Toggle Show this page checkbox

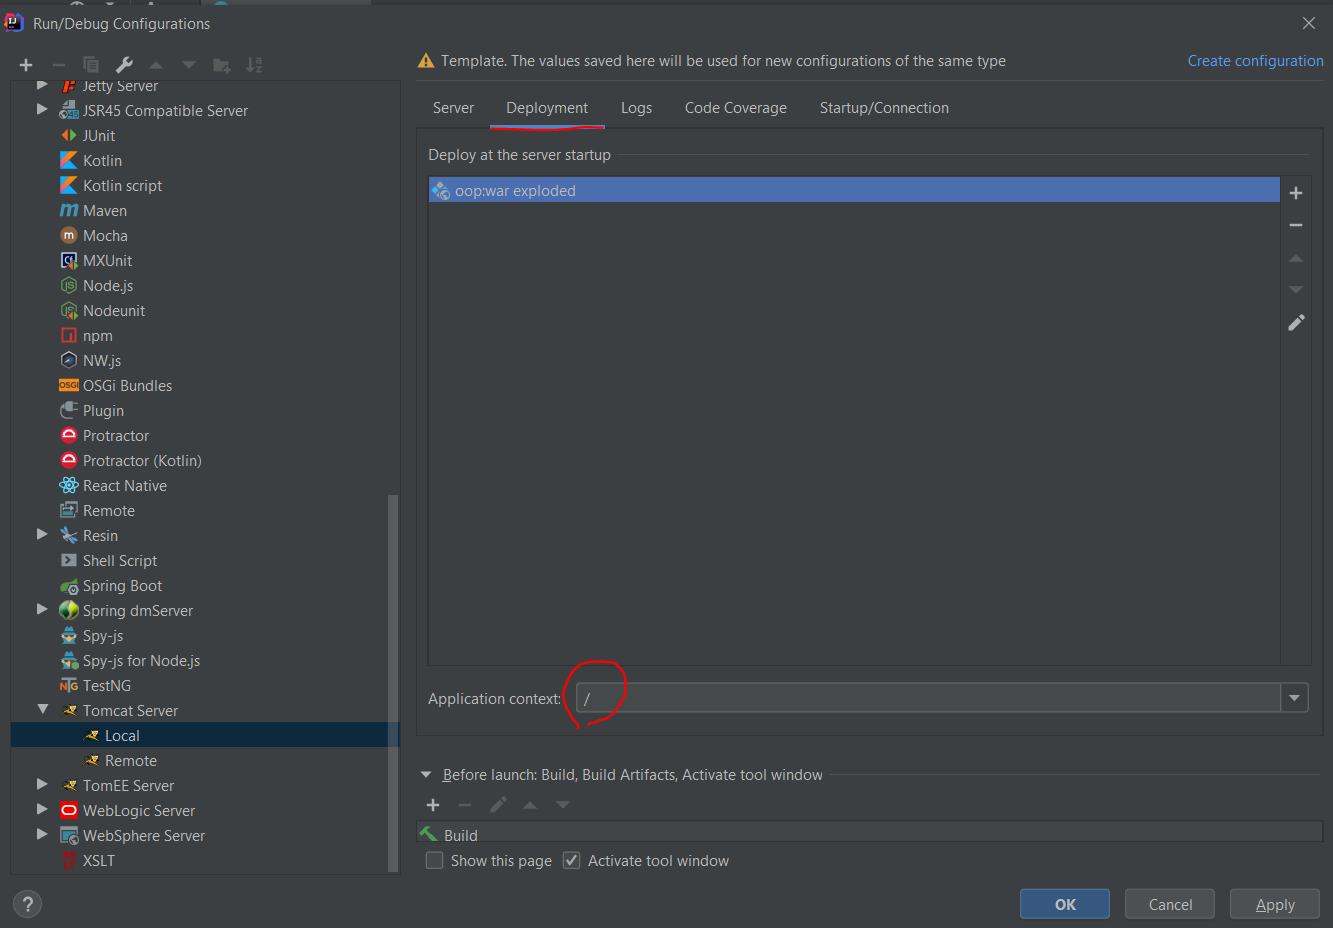434,860
